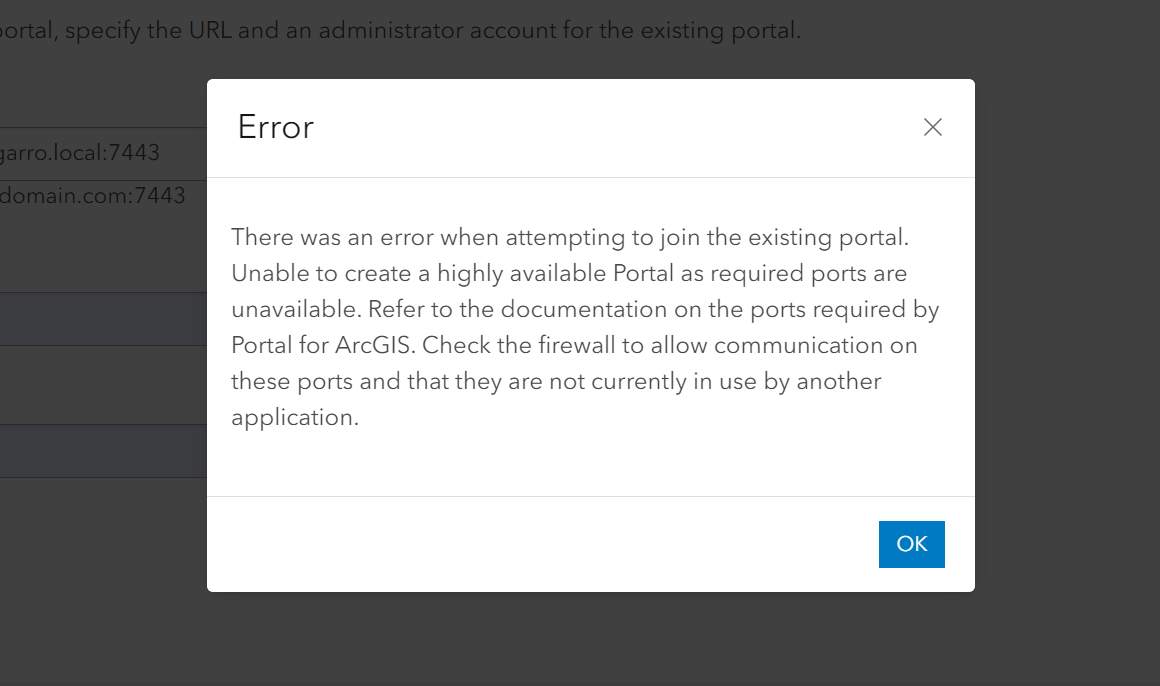Click the word Error in the dialog heading

pyautogui.click(x=274, y=127)
